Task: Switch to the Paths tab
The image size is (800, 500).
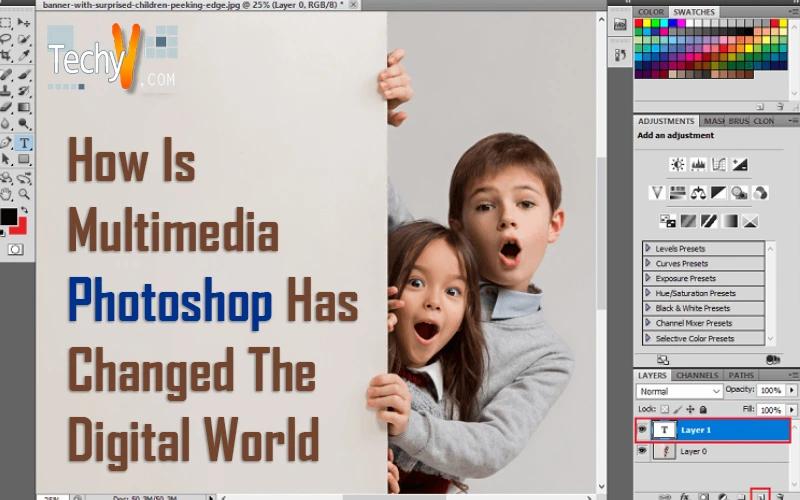Action: pyautogui.click(x=741, y=375)
